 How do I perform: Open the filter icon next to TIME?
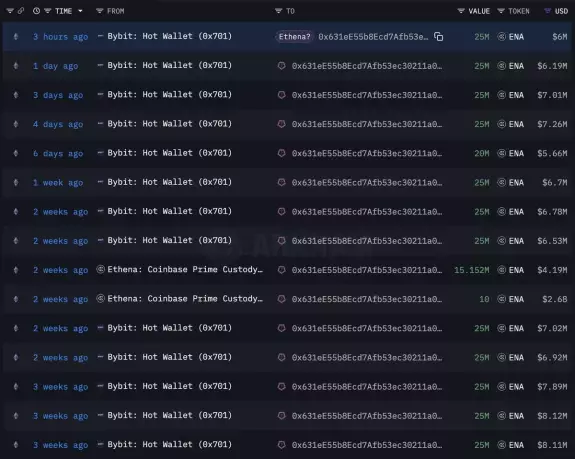point(47,11)
